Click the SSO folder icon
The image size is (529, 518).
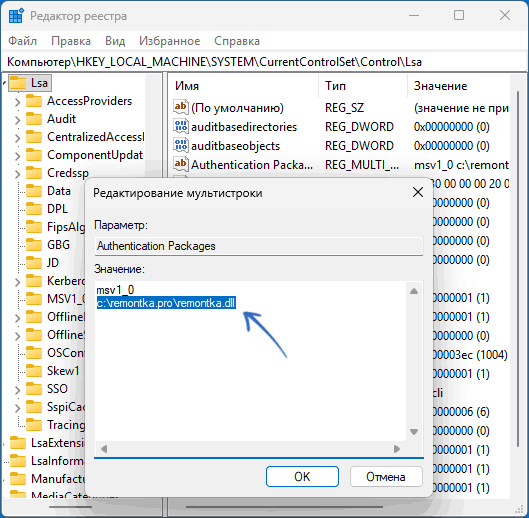tap(34, 389)
